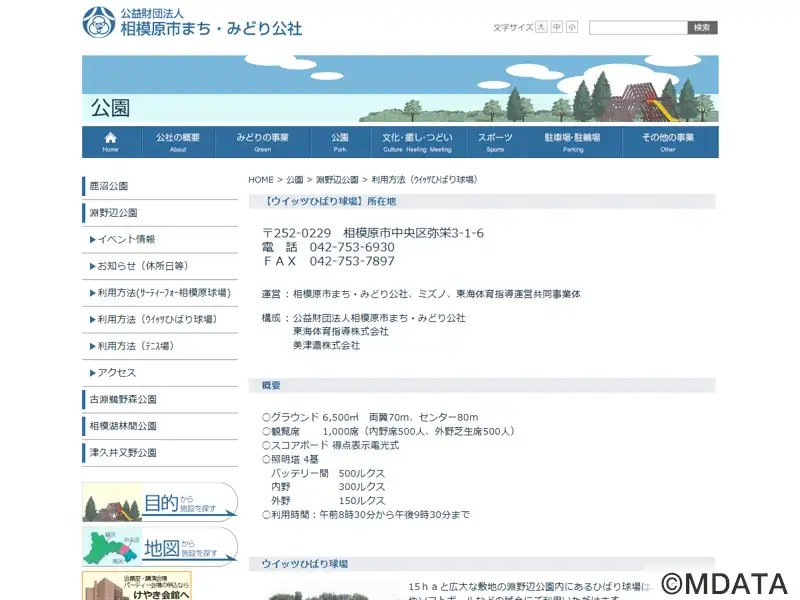The width and height of the screenshot is (800, 600).
Task: Open 利用方法(テニス場) sidebar link
Action: (x=135, y=346)
